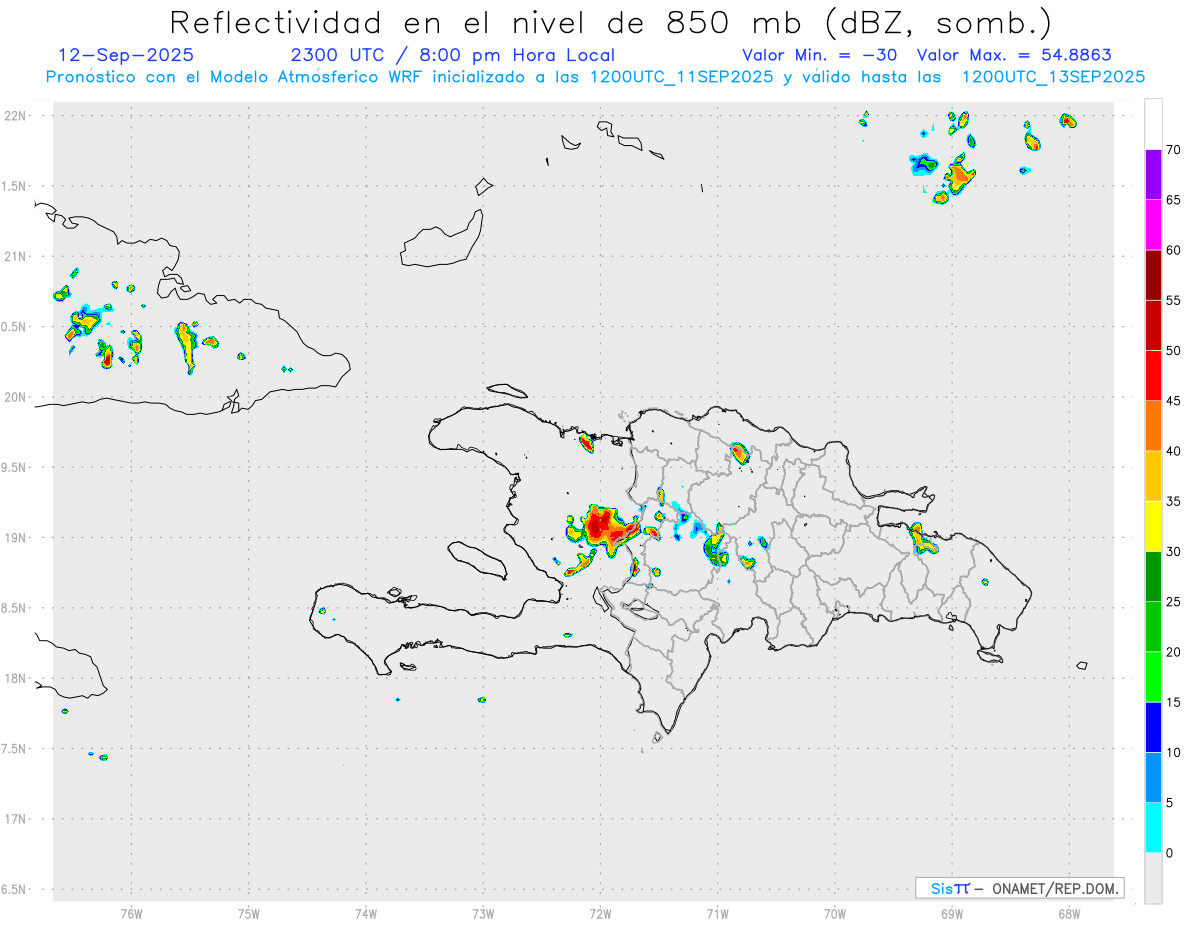Select the "Valor Min. = -30" text
The width and height of the screenshot is (1200, 927).
(x=820, y=55)
